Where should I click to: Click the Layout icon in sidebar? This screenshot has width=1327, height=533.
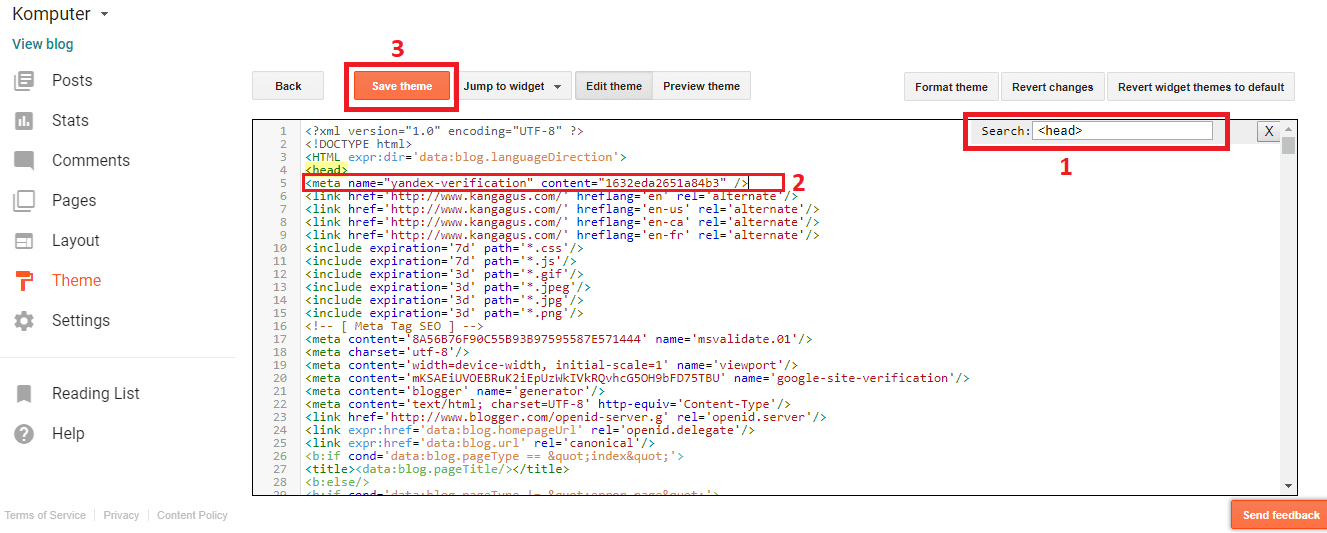(24, 240)
